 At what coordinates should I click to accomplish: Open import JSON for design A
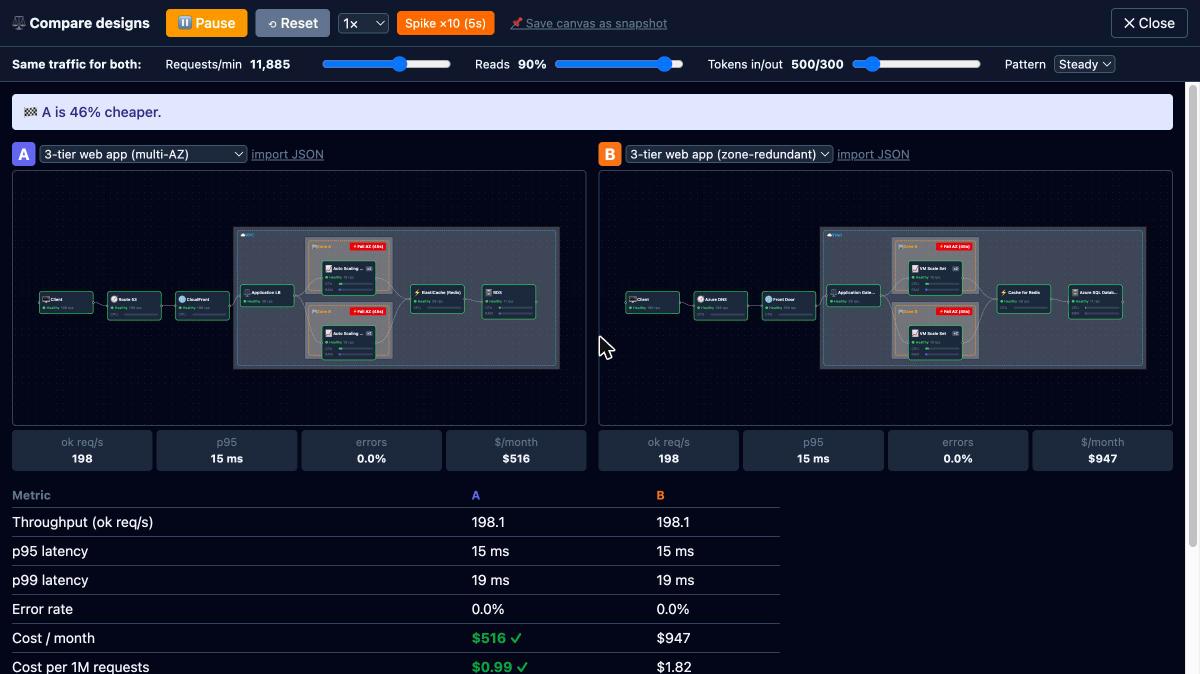(x=287, y=154)
